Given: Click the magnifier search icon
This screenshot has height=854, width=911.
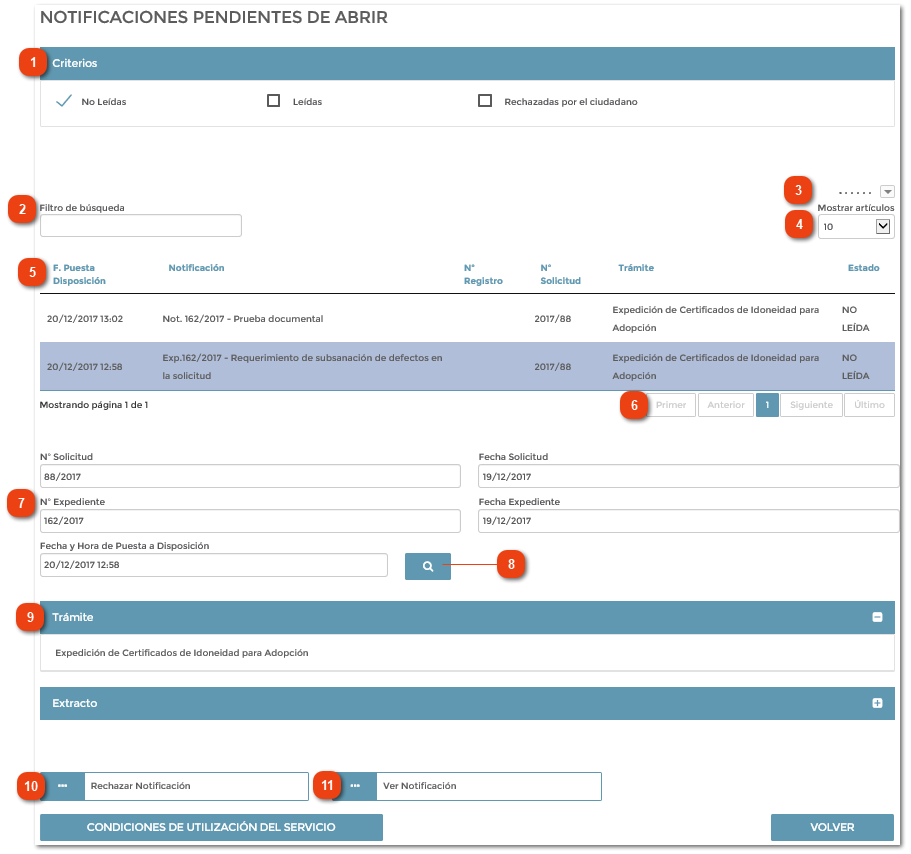Looking at the screenshot, I should [427, 565].
